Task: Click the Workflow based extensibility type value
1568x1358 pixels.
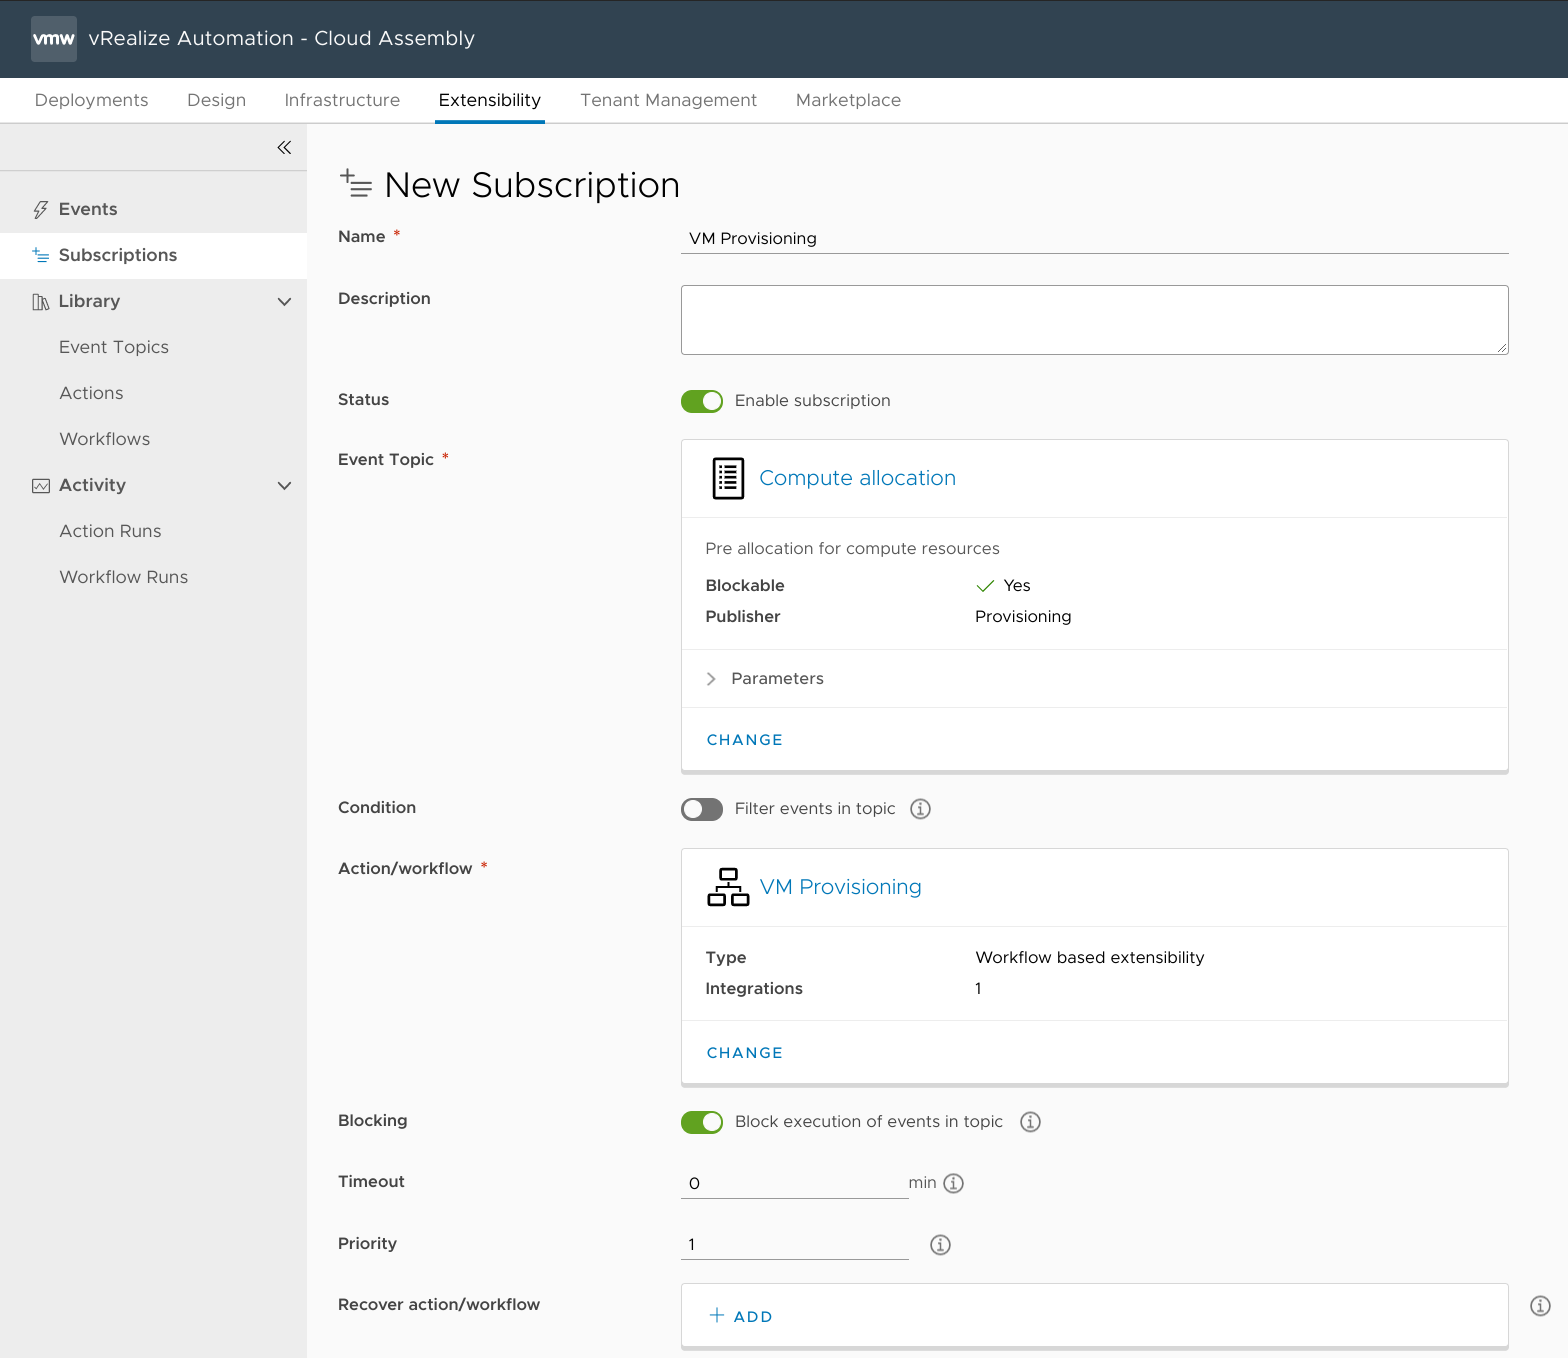Action: [1089, 957]
